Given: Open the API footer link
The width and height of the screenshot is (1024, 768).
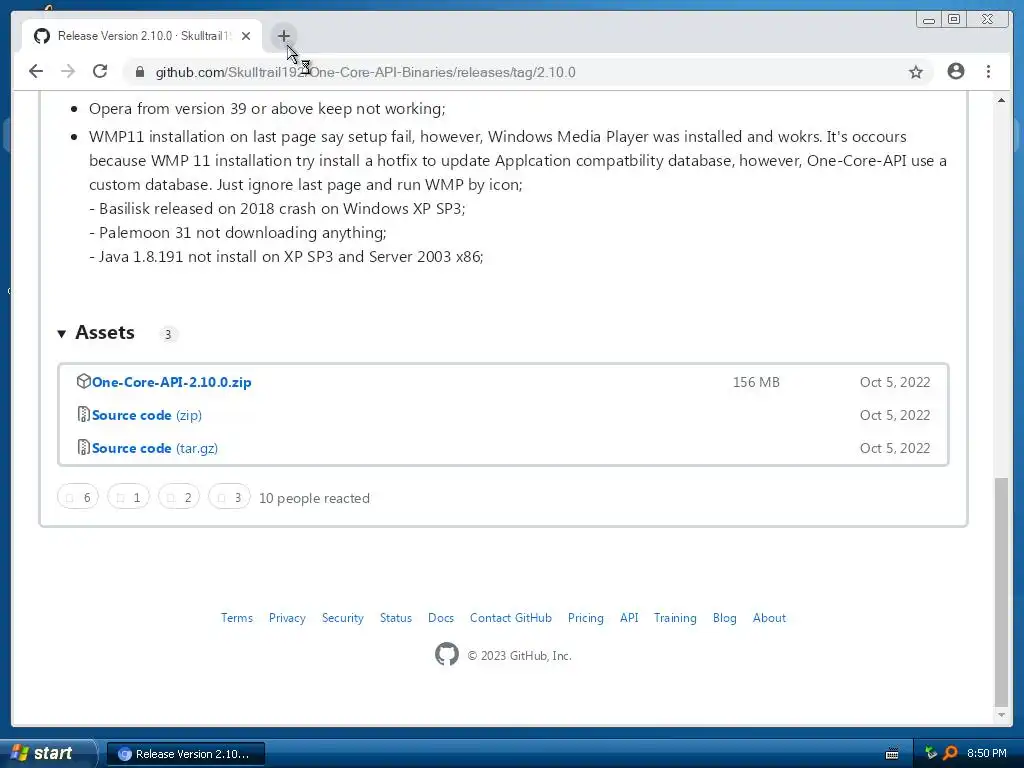Looking at the screenshot, I should coord(629,618).
